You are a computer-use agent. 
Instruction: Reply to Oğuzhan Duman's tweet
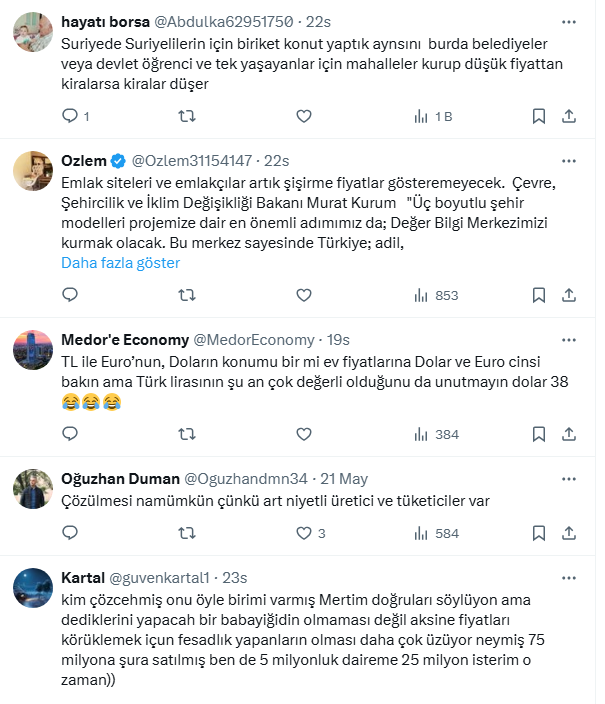tap(70, 533)
